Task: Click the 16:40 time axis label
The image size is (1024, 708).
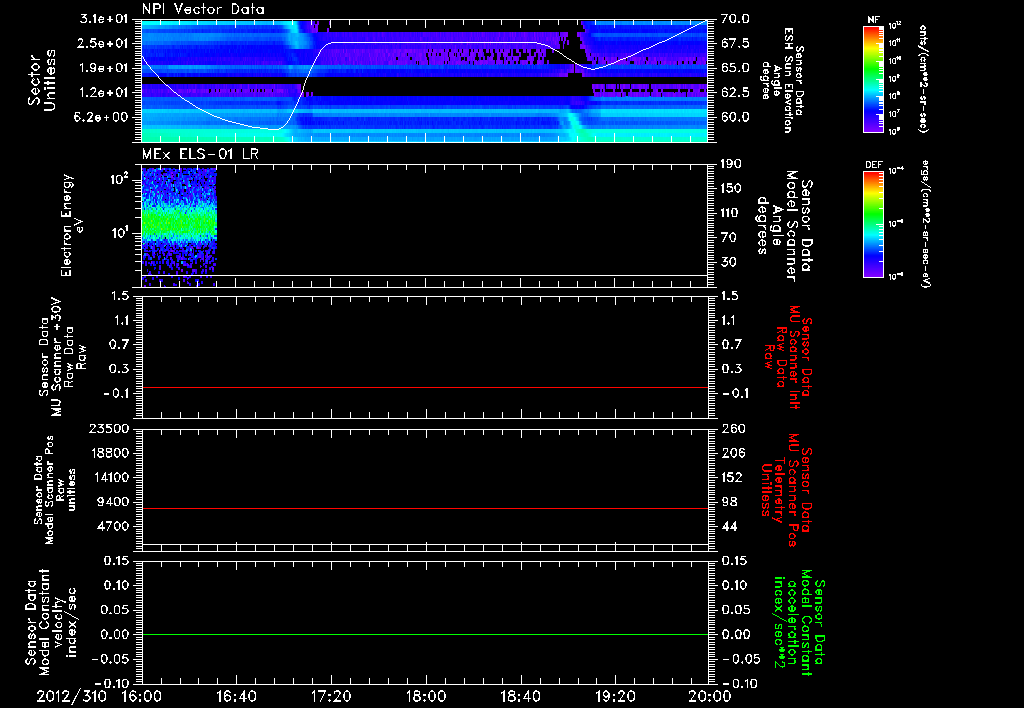Action: 236,696
